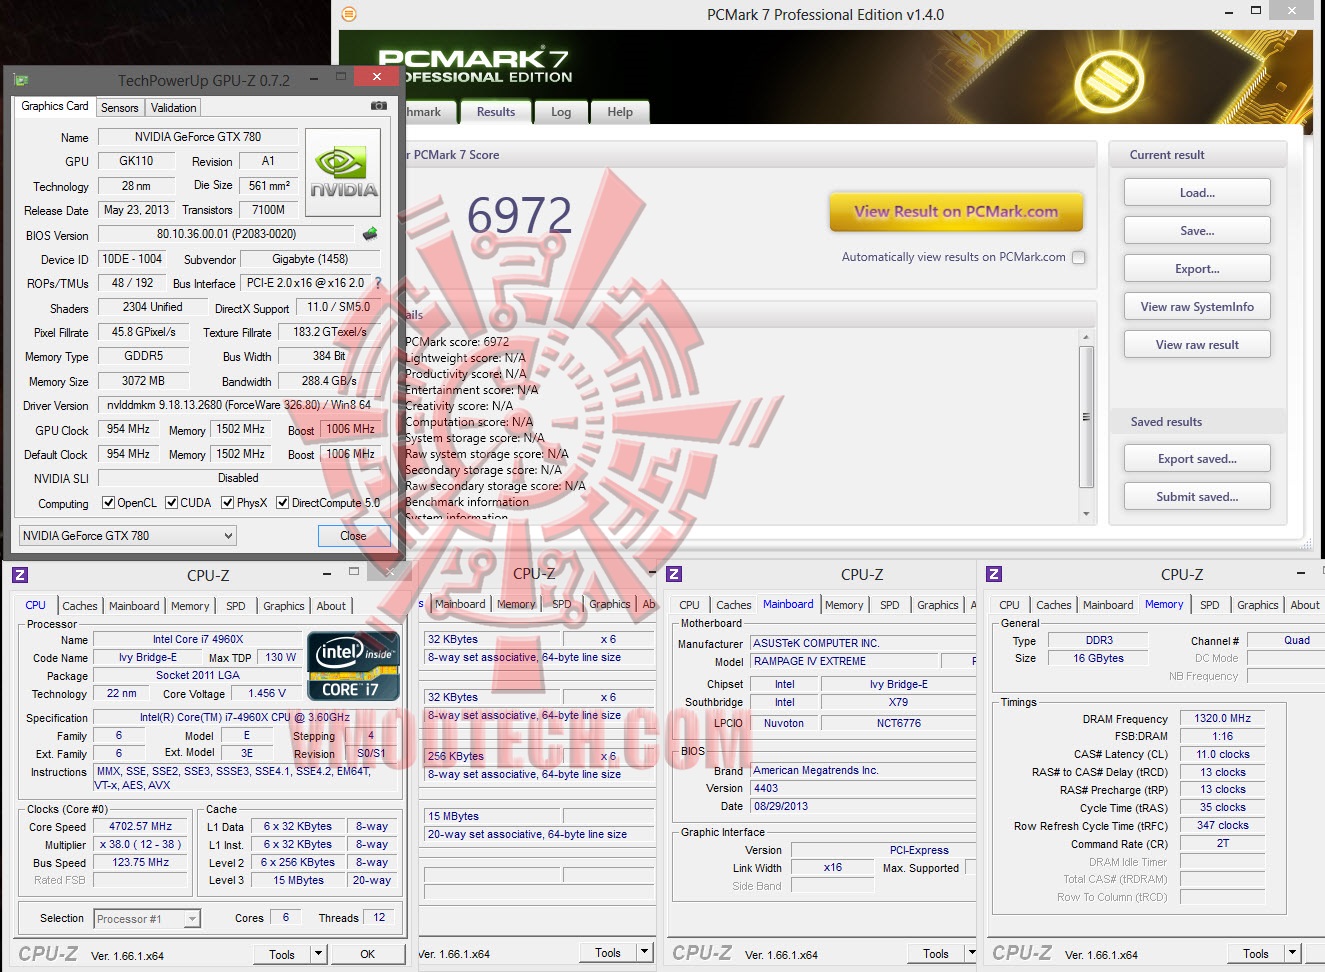Open CPU tab in CPU-Z Memory window
This screenshot has width=1325, height=972.
[x=1010, y=605]
